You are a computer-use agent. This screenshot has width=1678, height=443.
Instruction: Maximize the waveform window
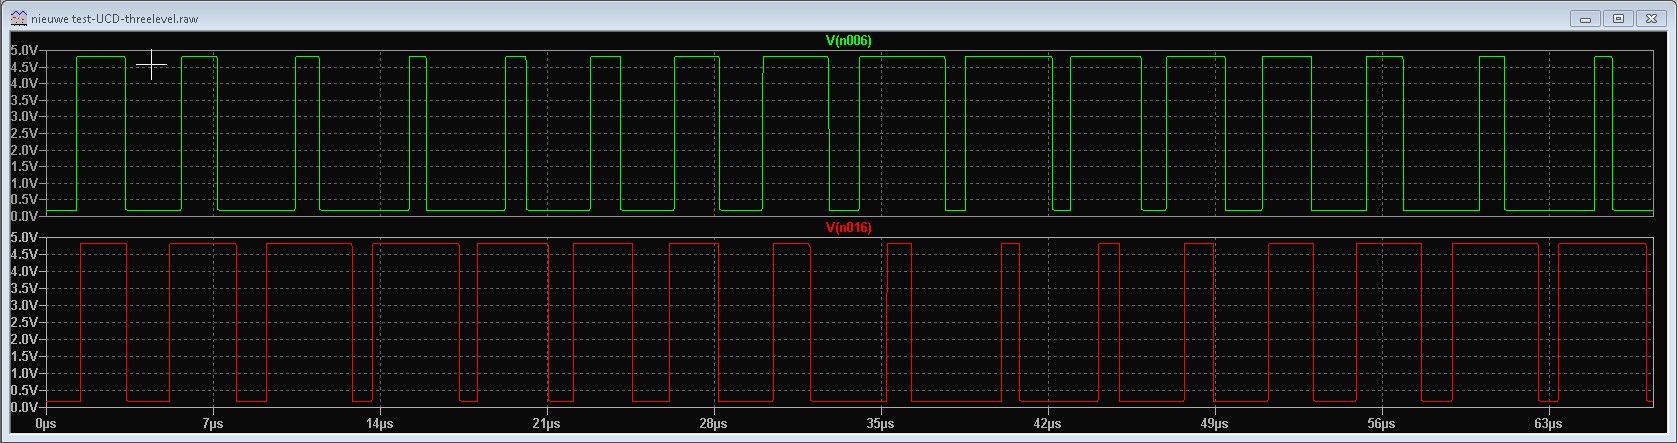point(1618,18)
